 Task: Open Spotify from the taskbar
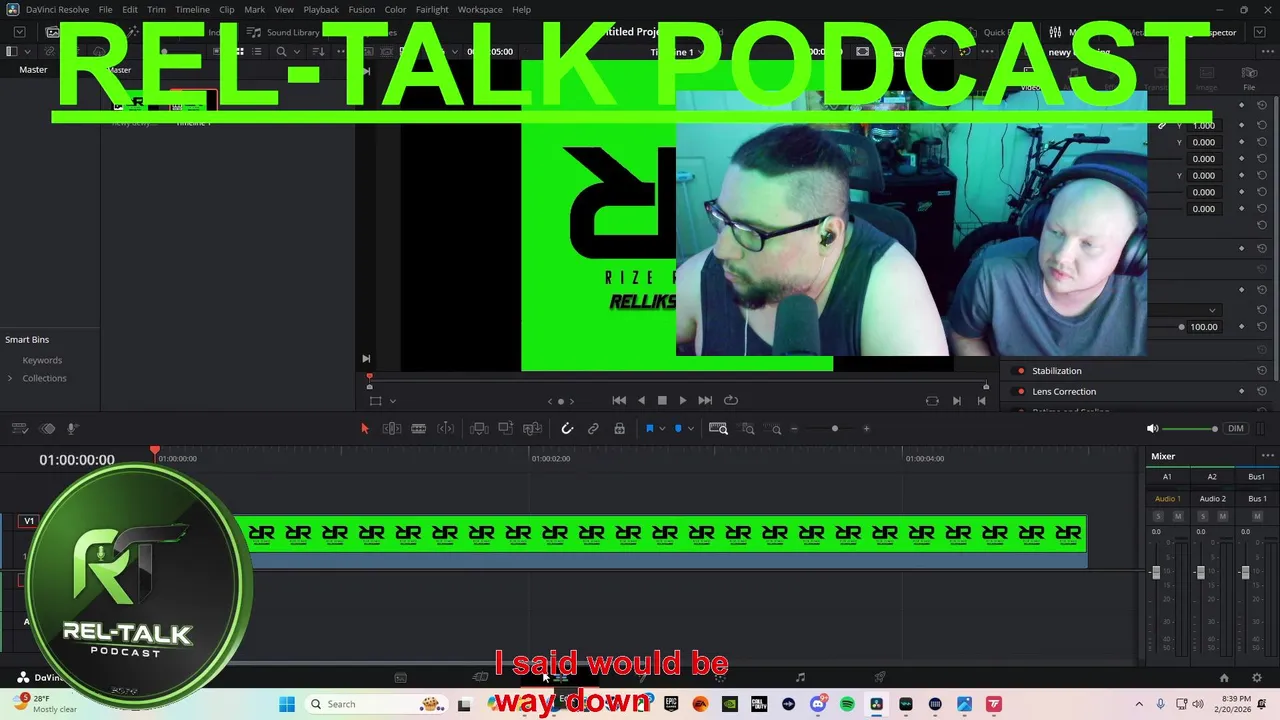[x=847, y=704]
